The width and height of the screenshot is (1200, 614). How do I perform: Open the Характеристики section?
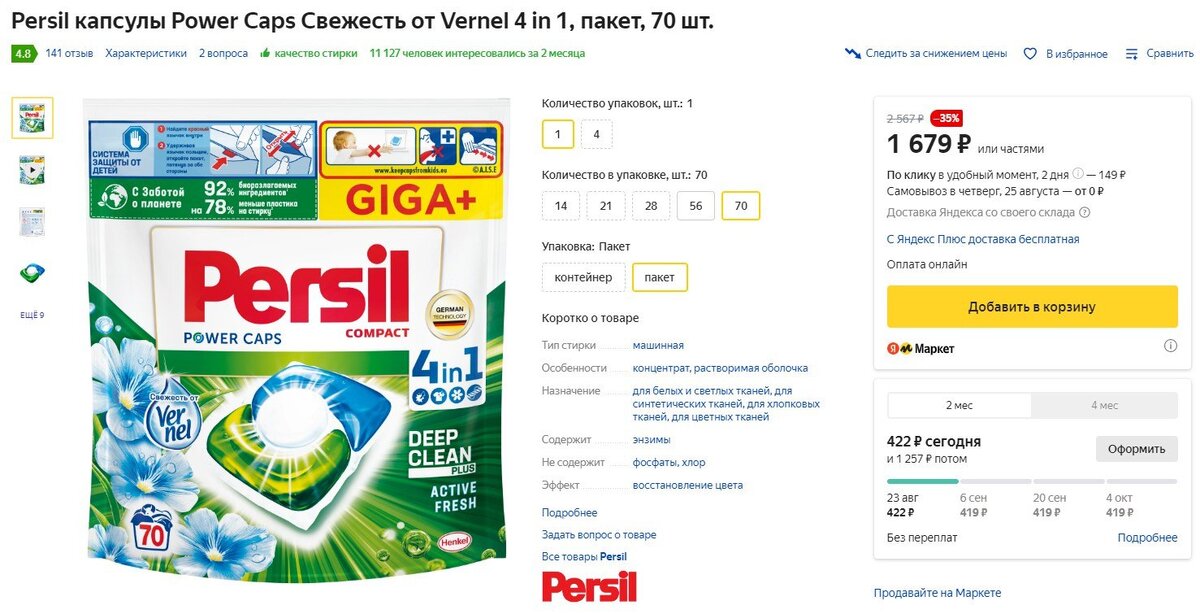click(146, 54)
